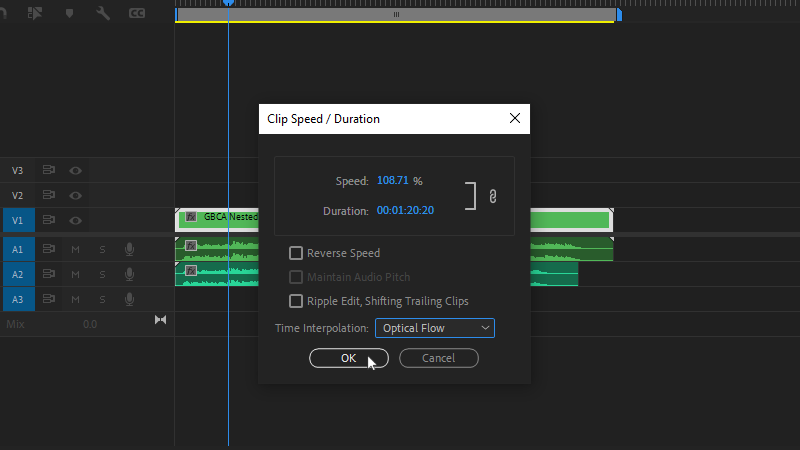800x450 pixels.
Task: Mute the A2 track
Action: point(76,274)
